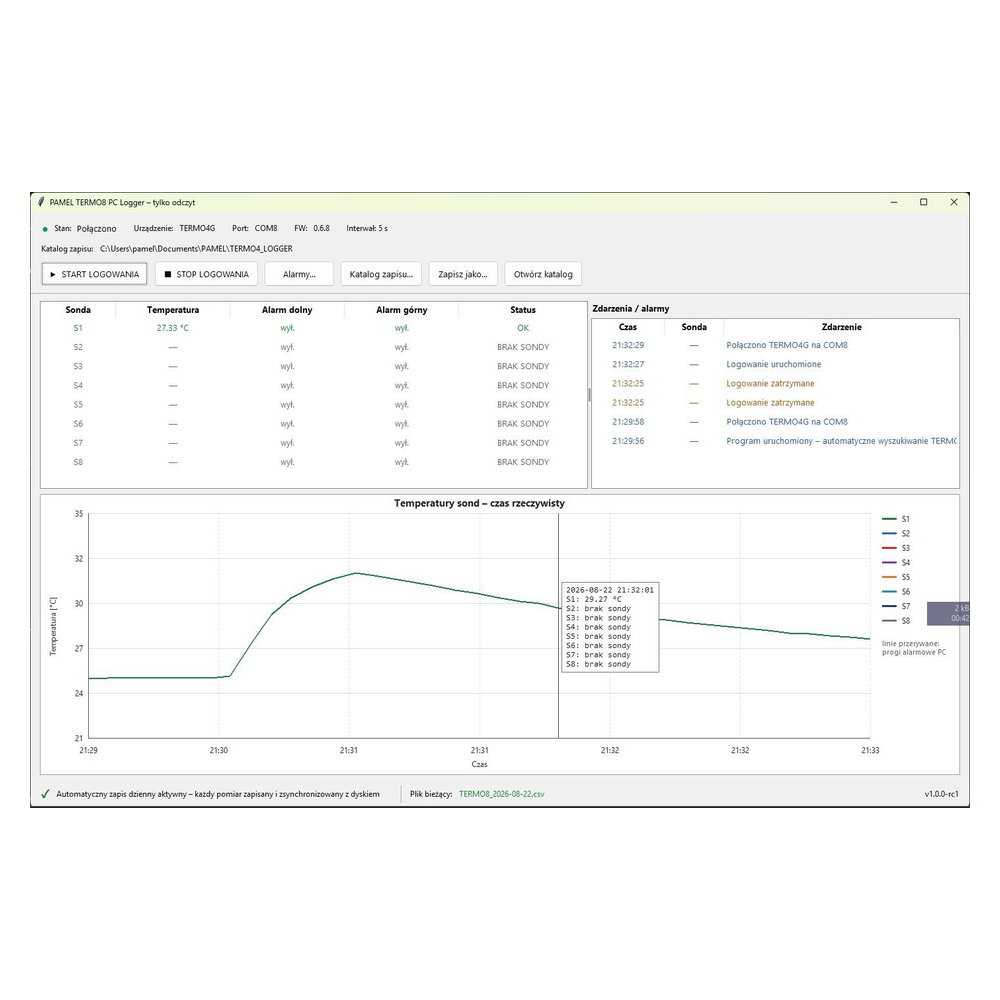1000x1000 pixels.
Task: Click the 21:30 tick on time axis
Action: point(219,751)
